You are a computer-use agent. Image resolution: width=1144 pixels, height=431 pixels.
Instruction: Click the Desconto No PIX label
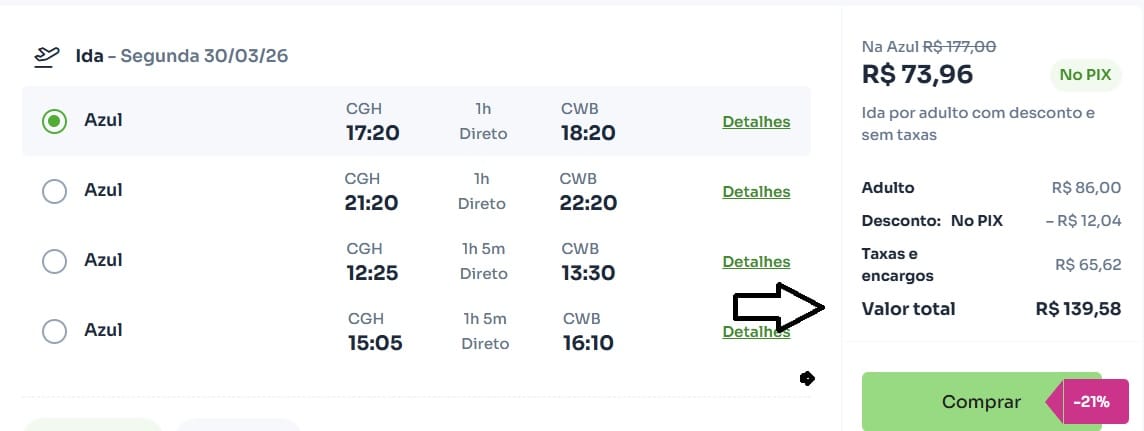(x=932, y=220)
